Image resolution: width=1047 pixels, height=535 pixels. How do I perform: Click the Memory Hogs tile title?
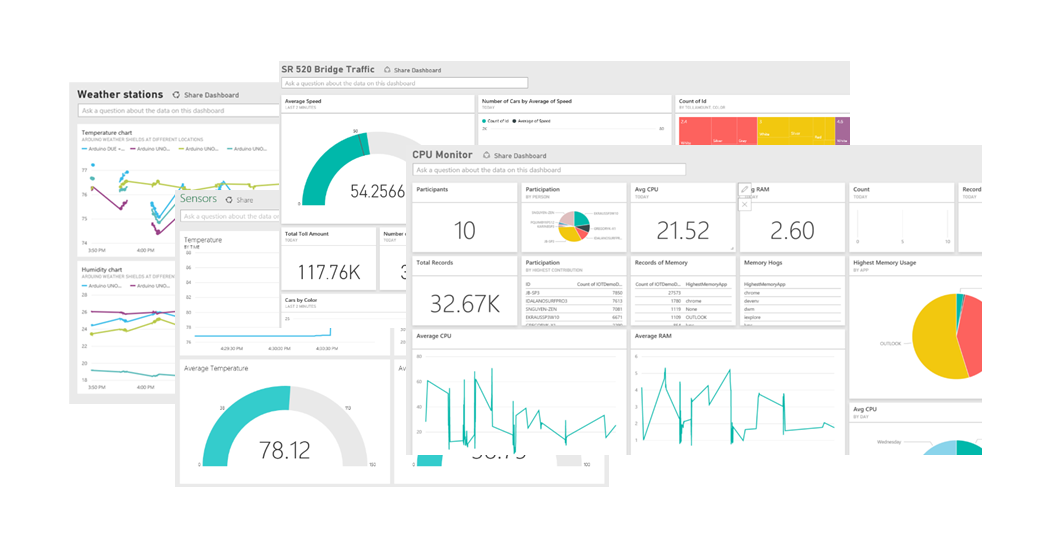coord(763,262)
